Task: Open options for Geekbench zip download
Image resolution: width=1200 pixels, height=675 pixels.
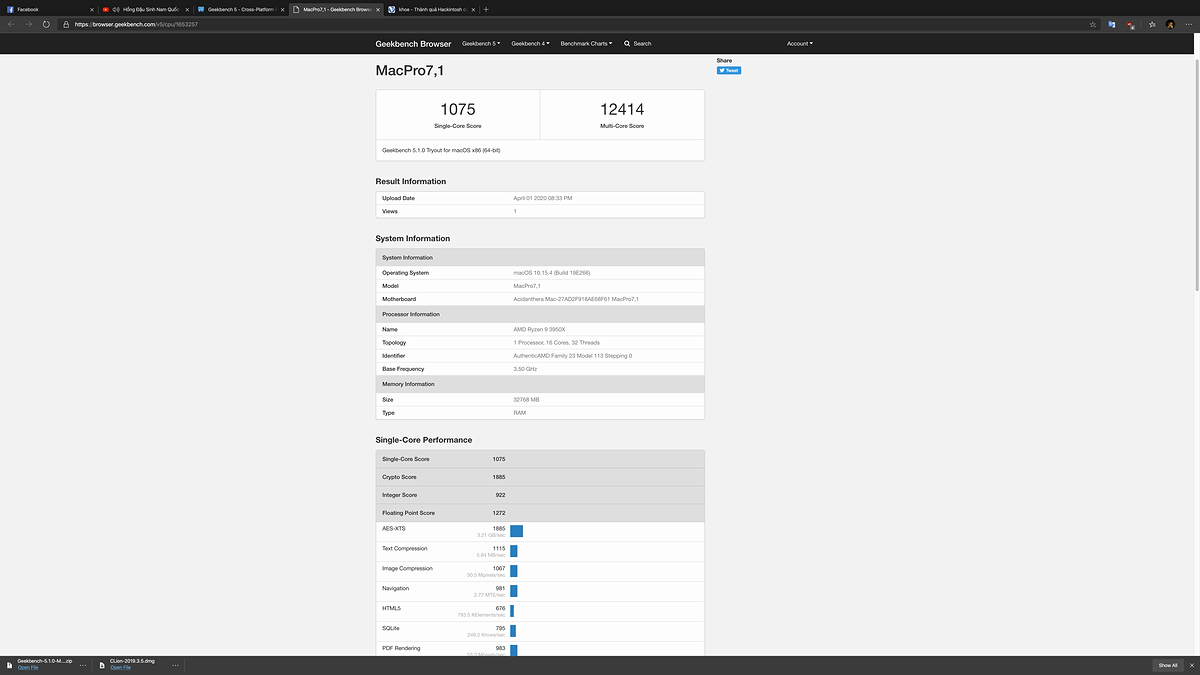Action: point(83,664)
